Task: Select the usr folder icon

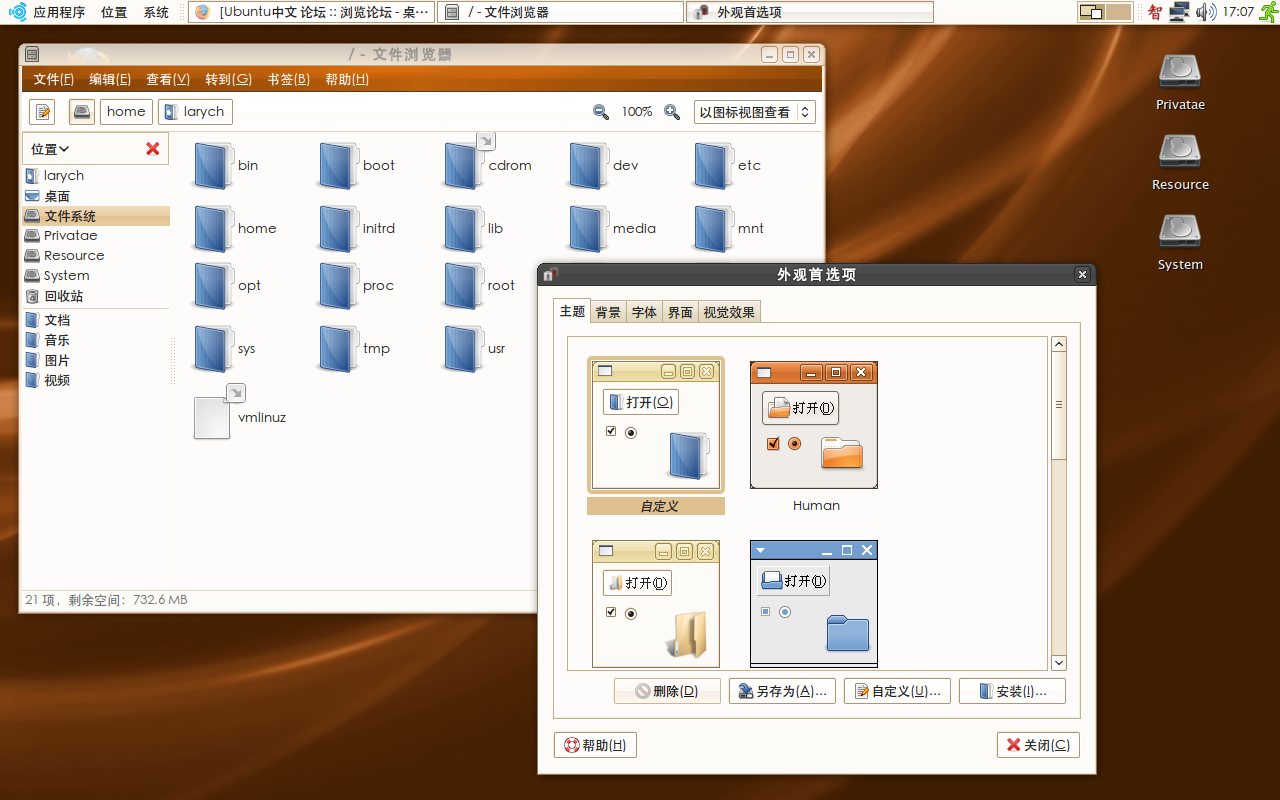Action: pos(462,349)
